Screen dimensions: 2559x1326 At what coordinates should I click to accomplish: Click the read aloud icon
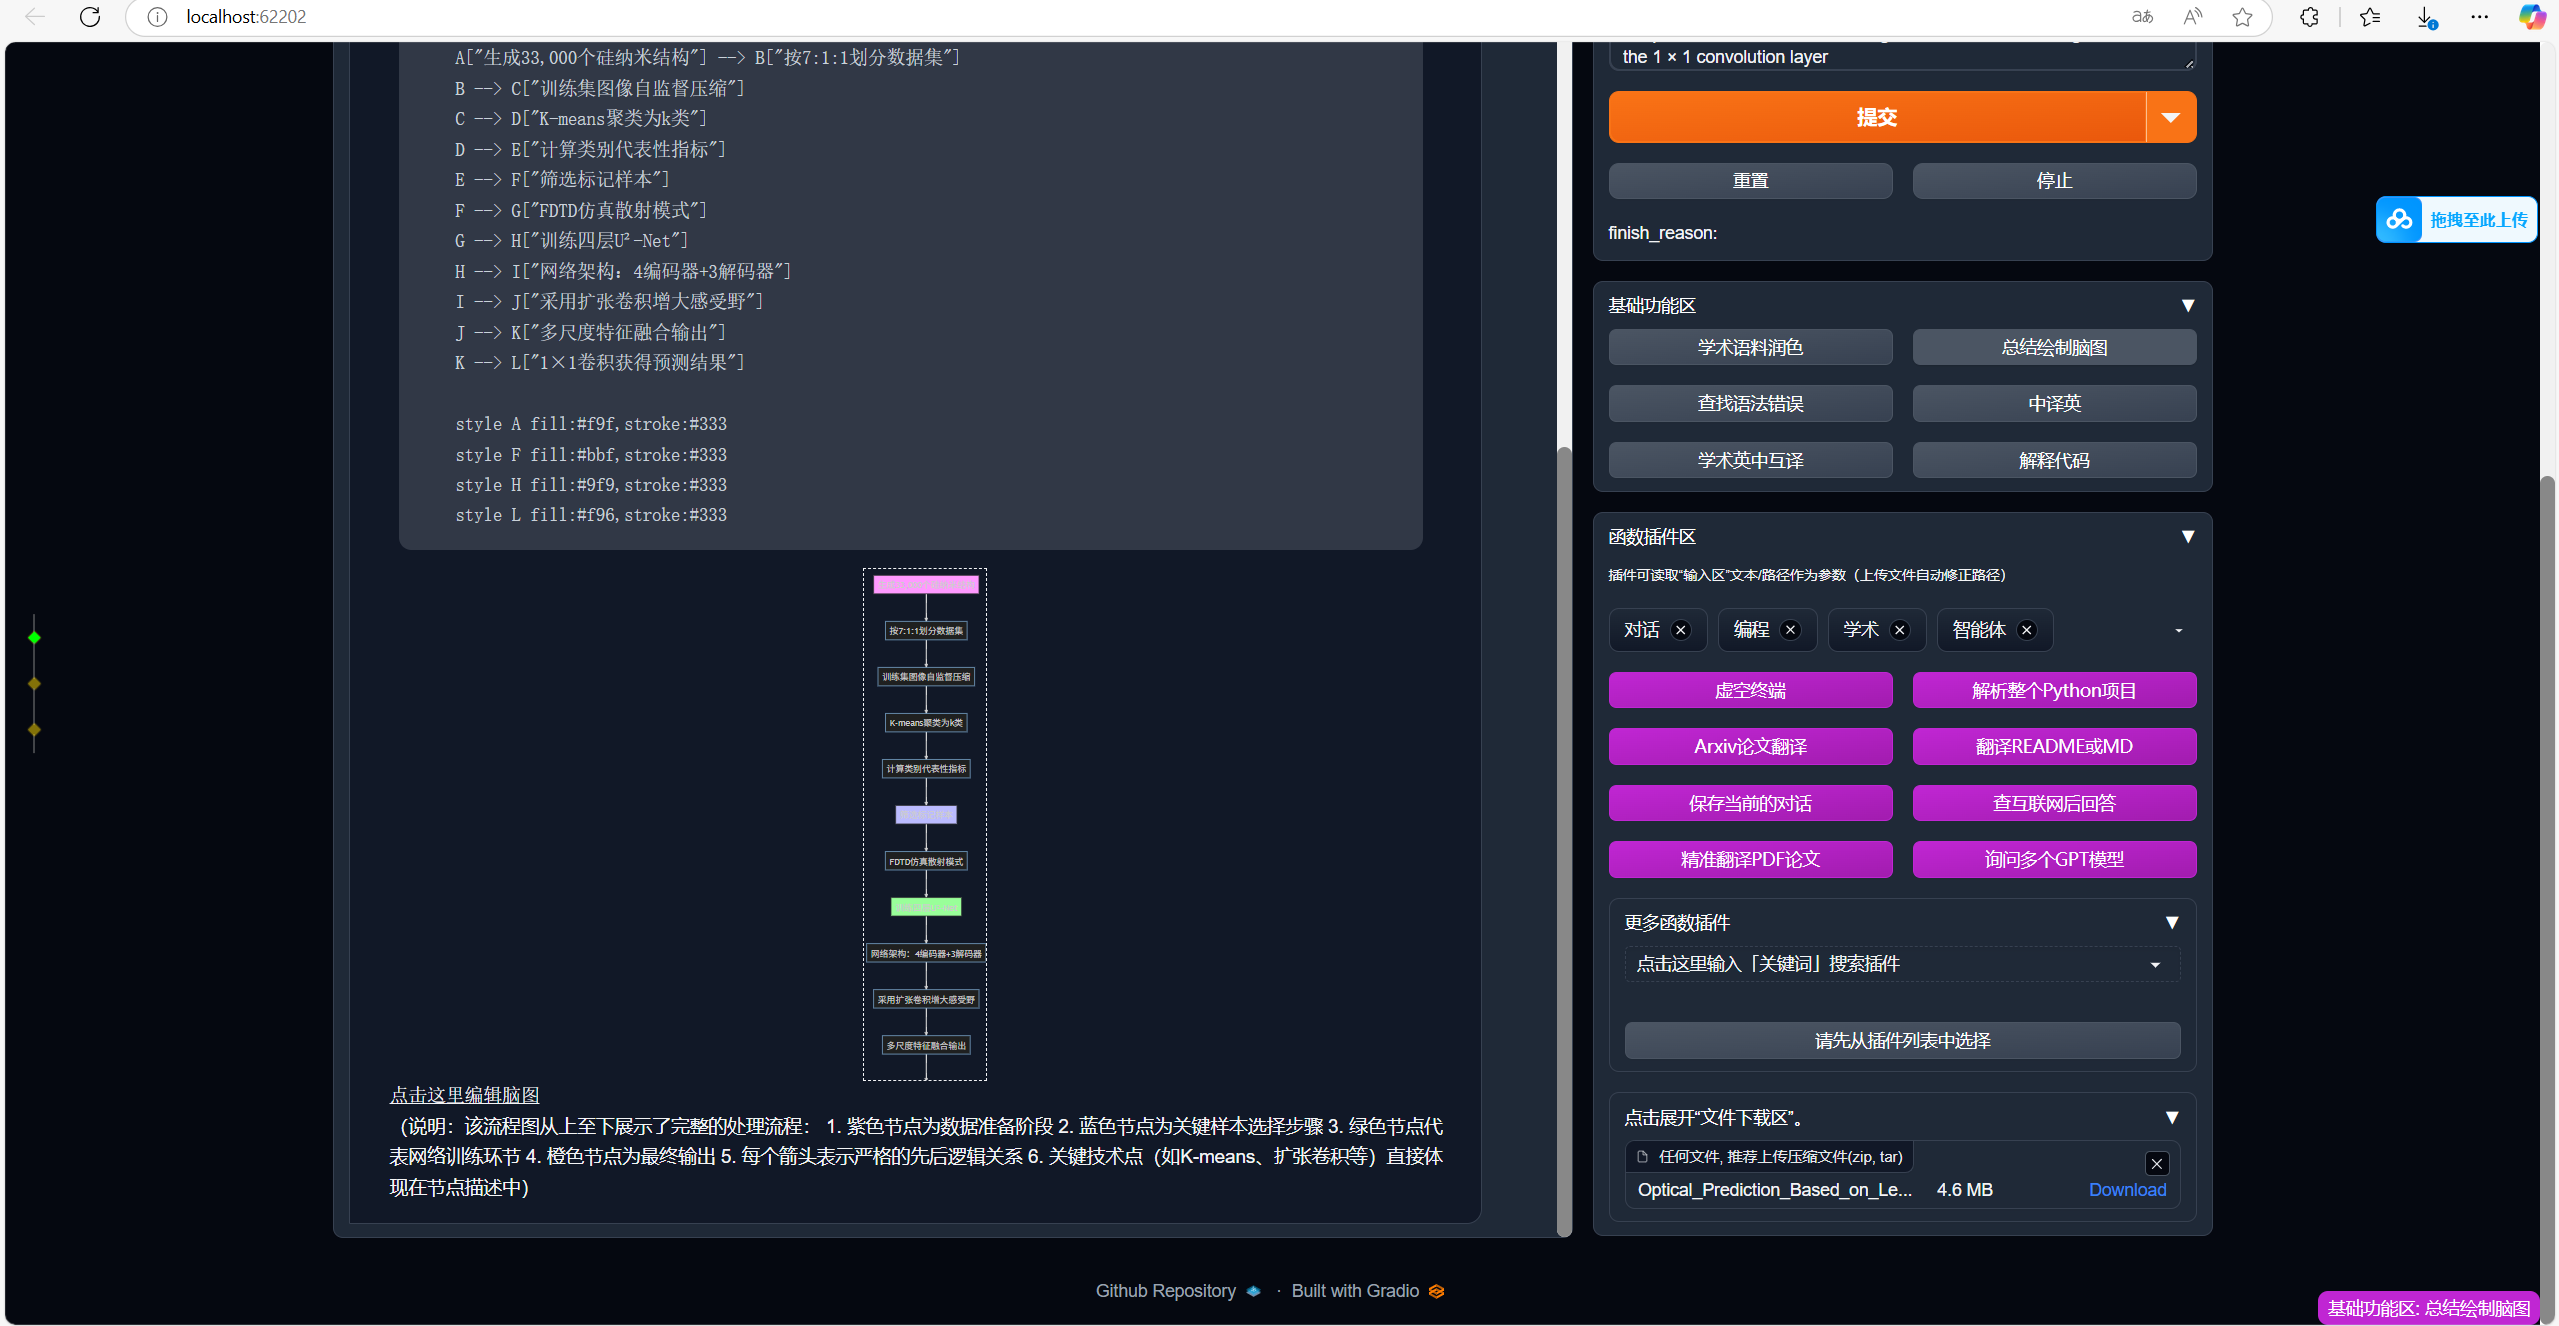pos(2193,17)
